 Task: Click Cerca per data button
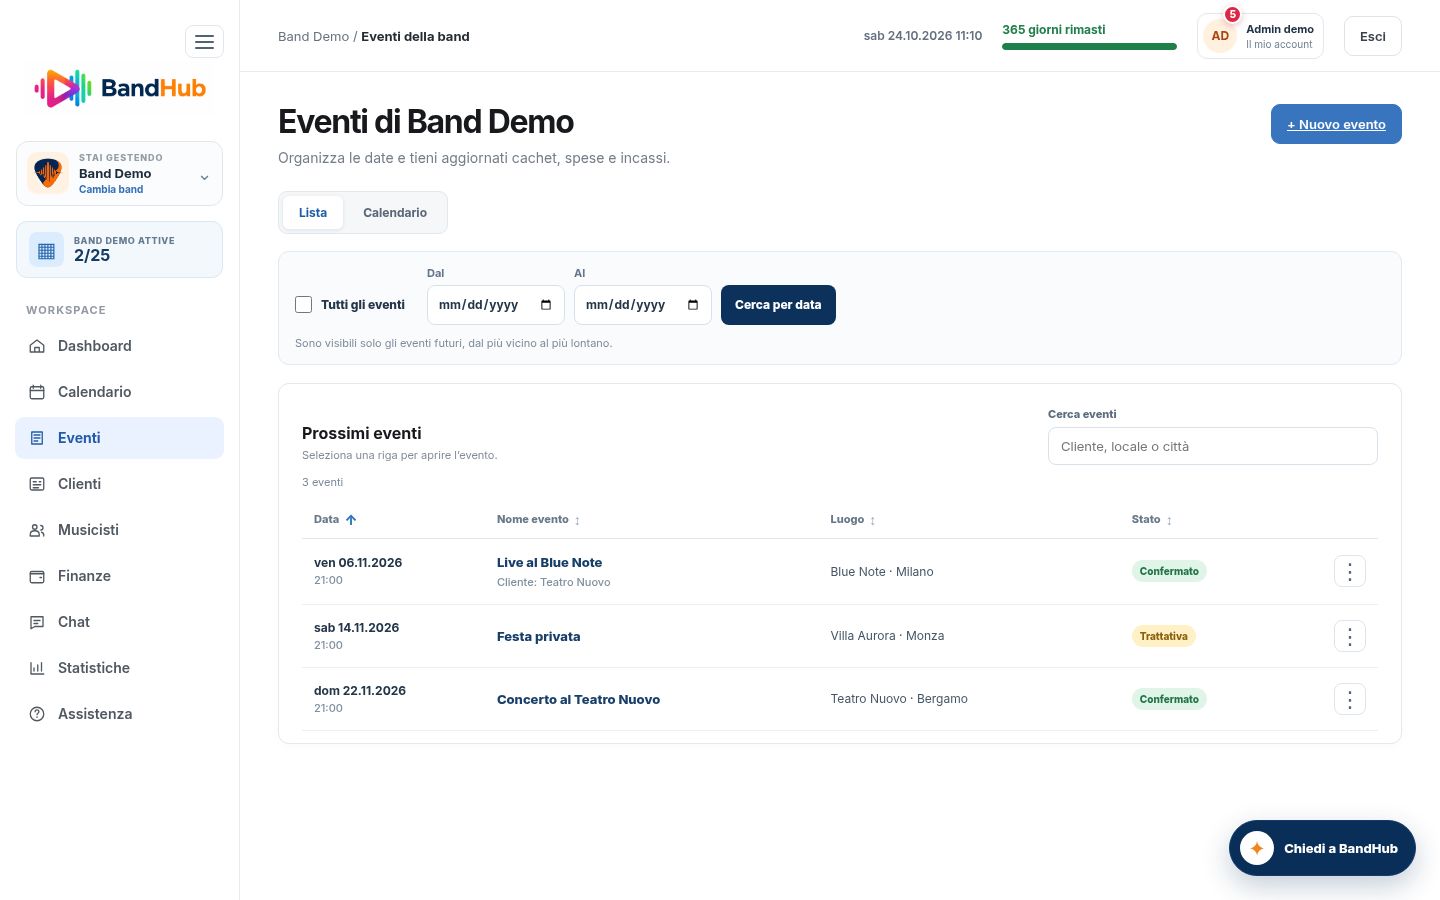click(778, 305)
